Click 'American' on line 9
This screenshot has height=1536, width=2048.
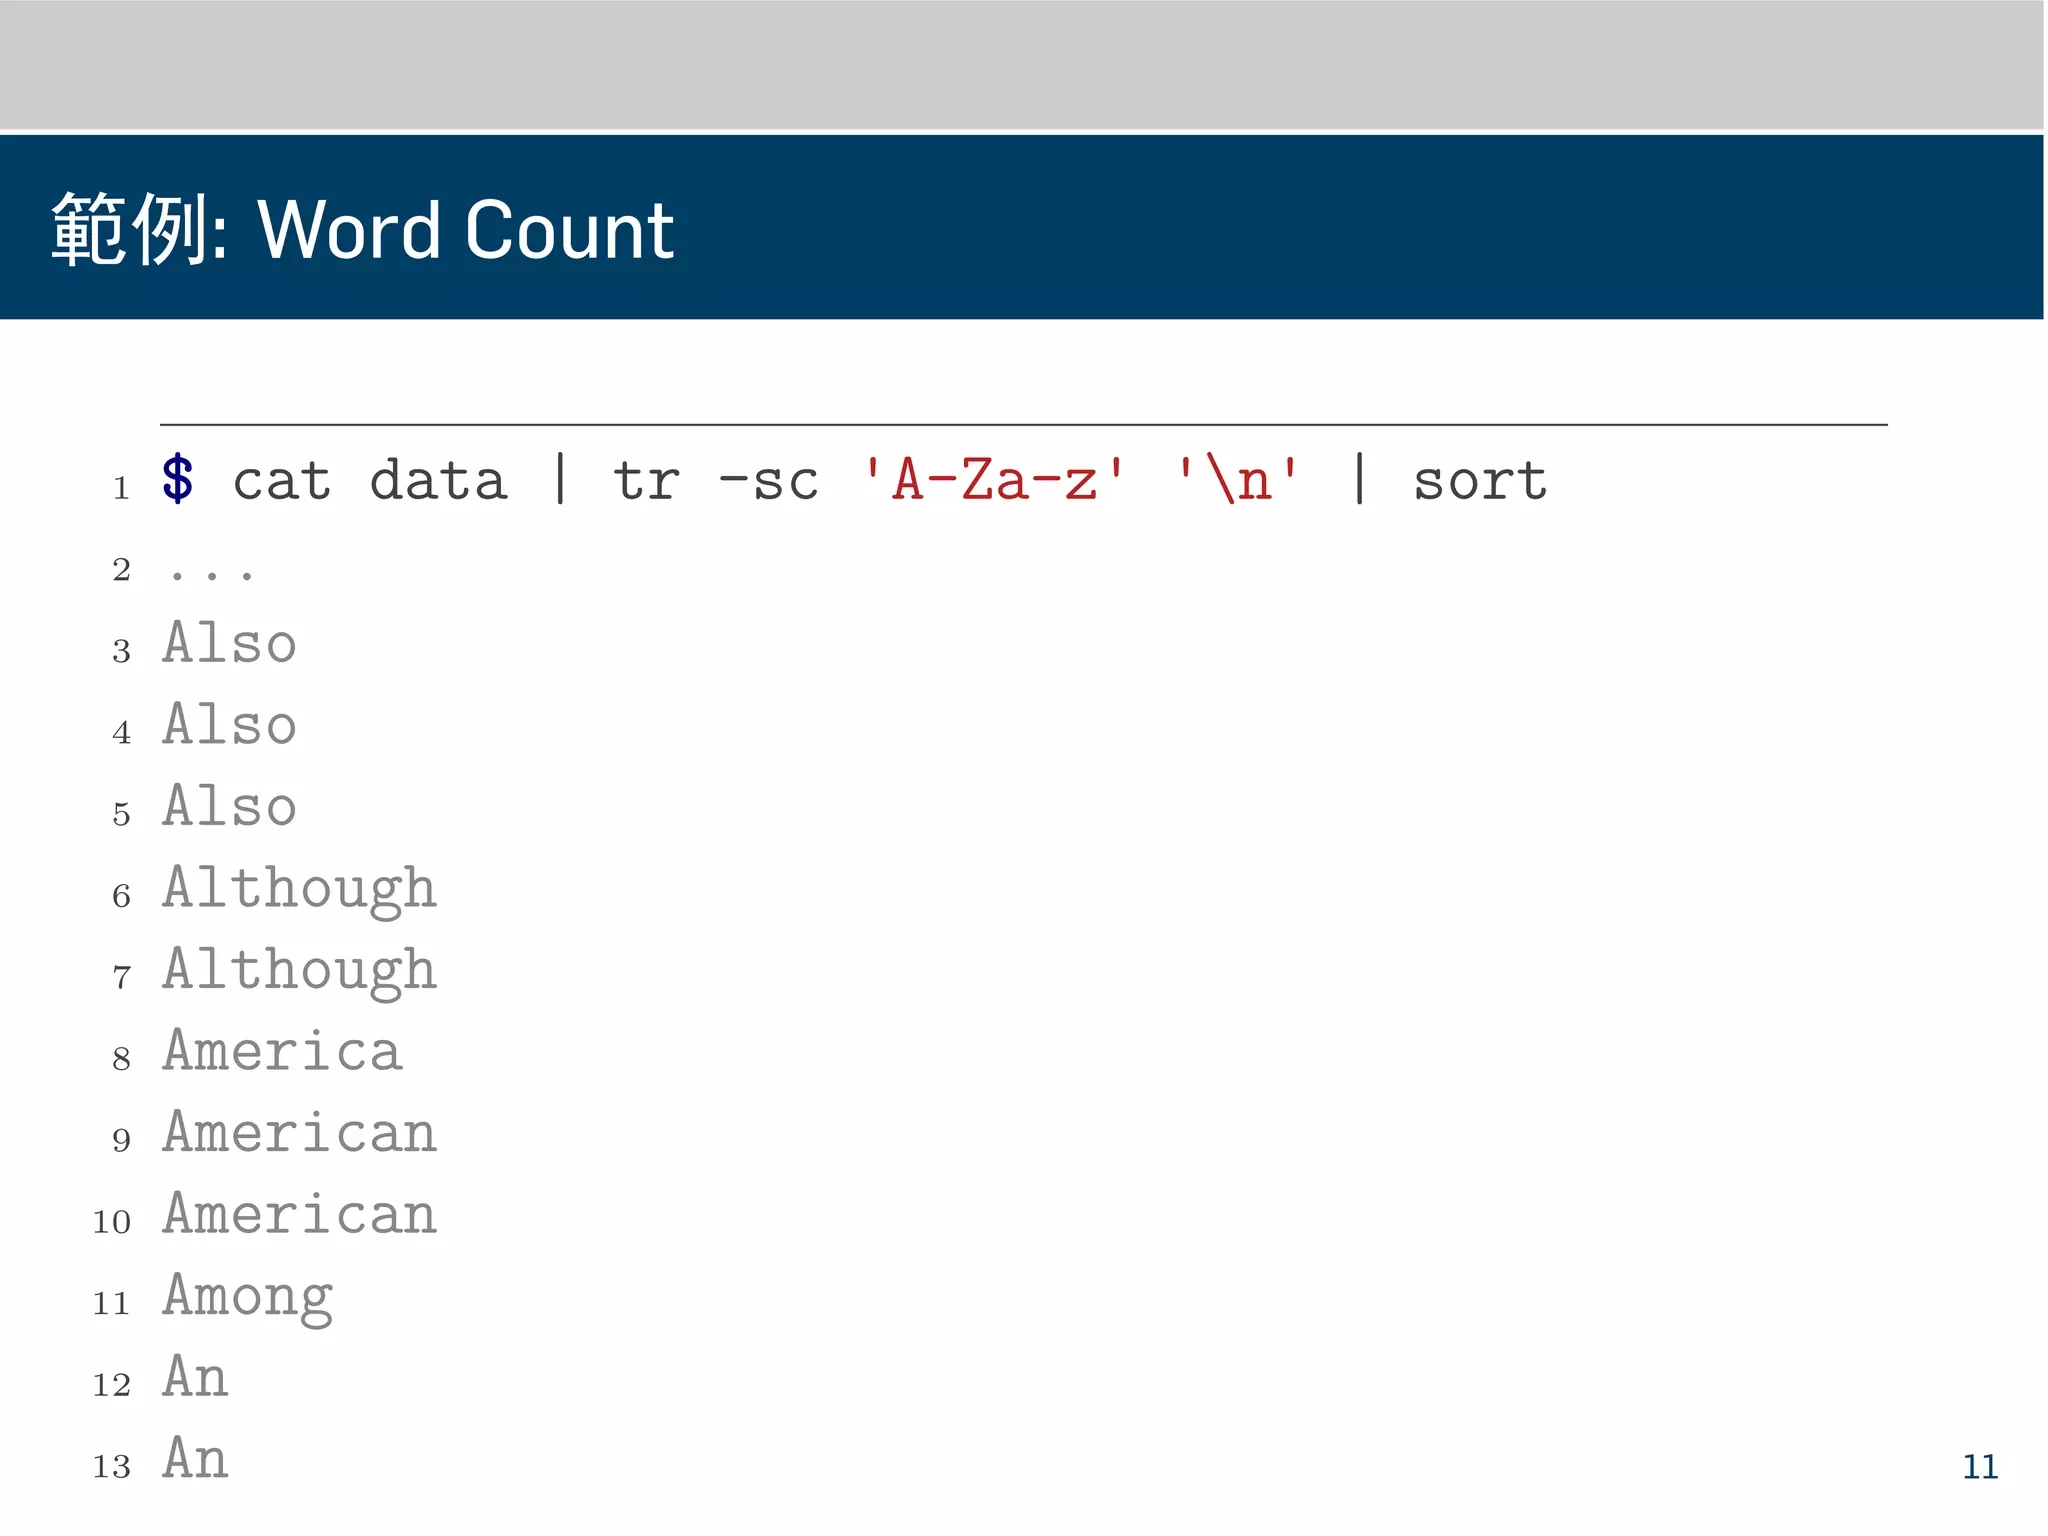pyautogui.click(x=300, y=1132)
